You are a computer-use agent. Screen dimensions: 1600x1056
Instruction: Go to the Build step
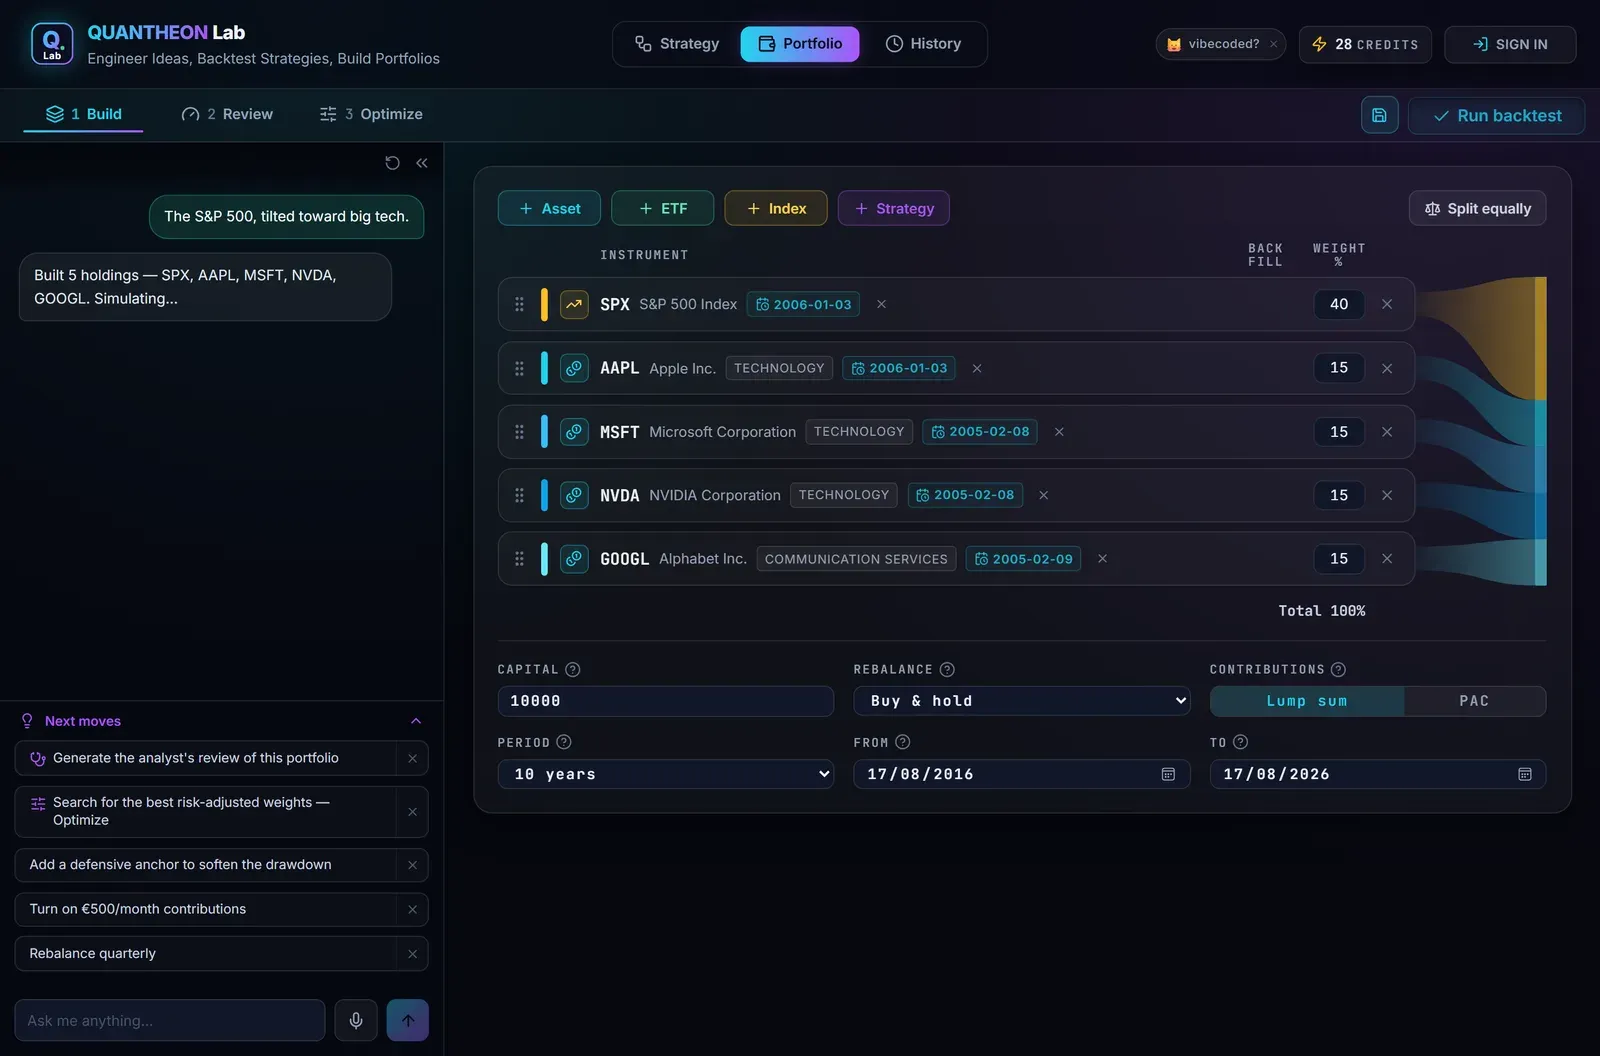[x=84, y=114]
